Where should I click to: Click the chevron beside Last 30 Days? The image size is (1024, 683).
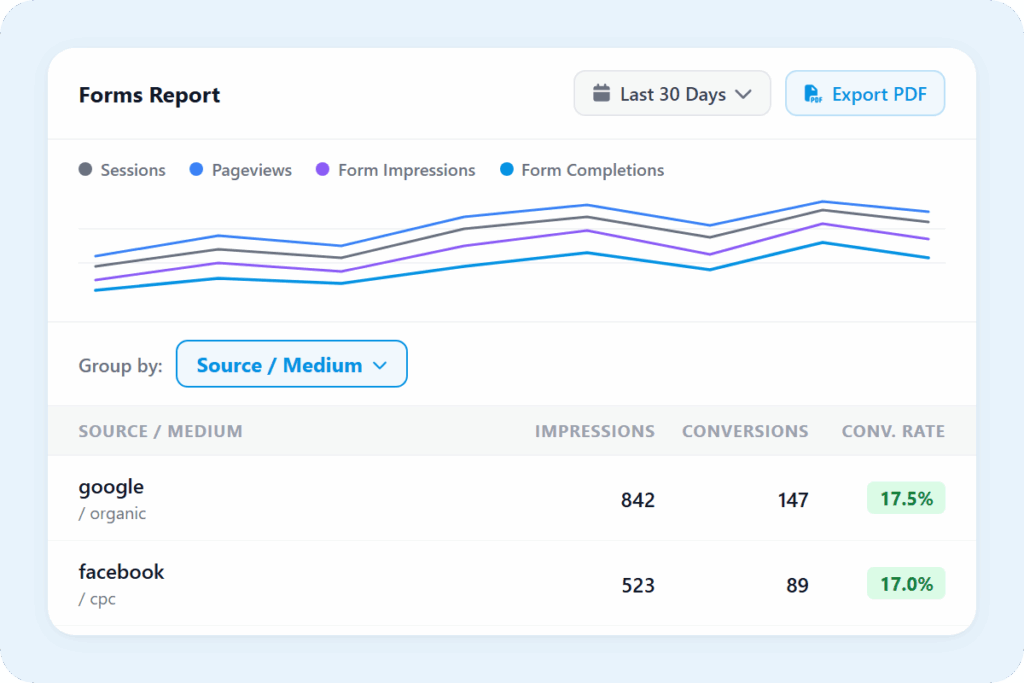[743, 94]
